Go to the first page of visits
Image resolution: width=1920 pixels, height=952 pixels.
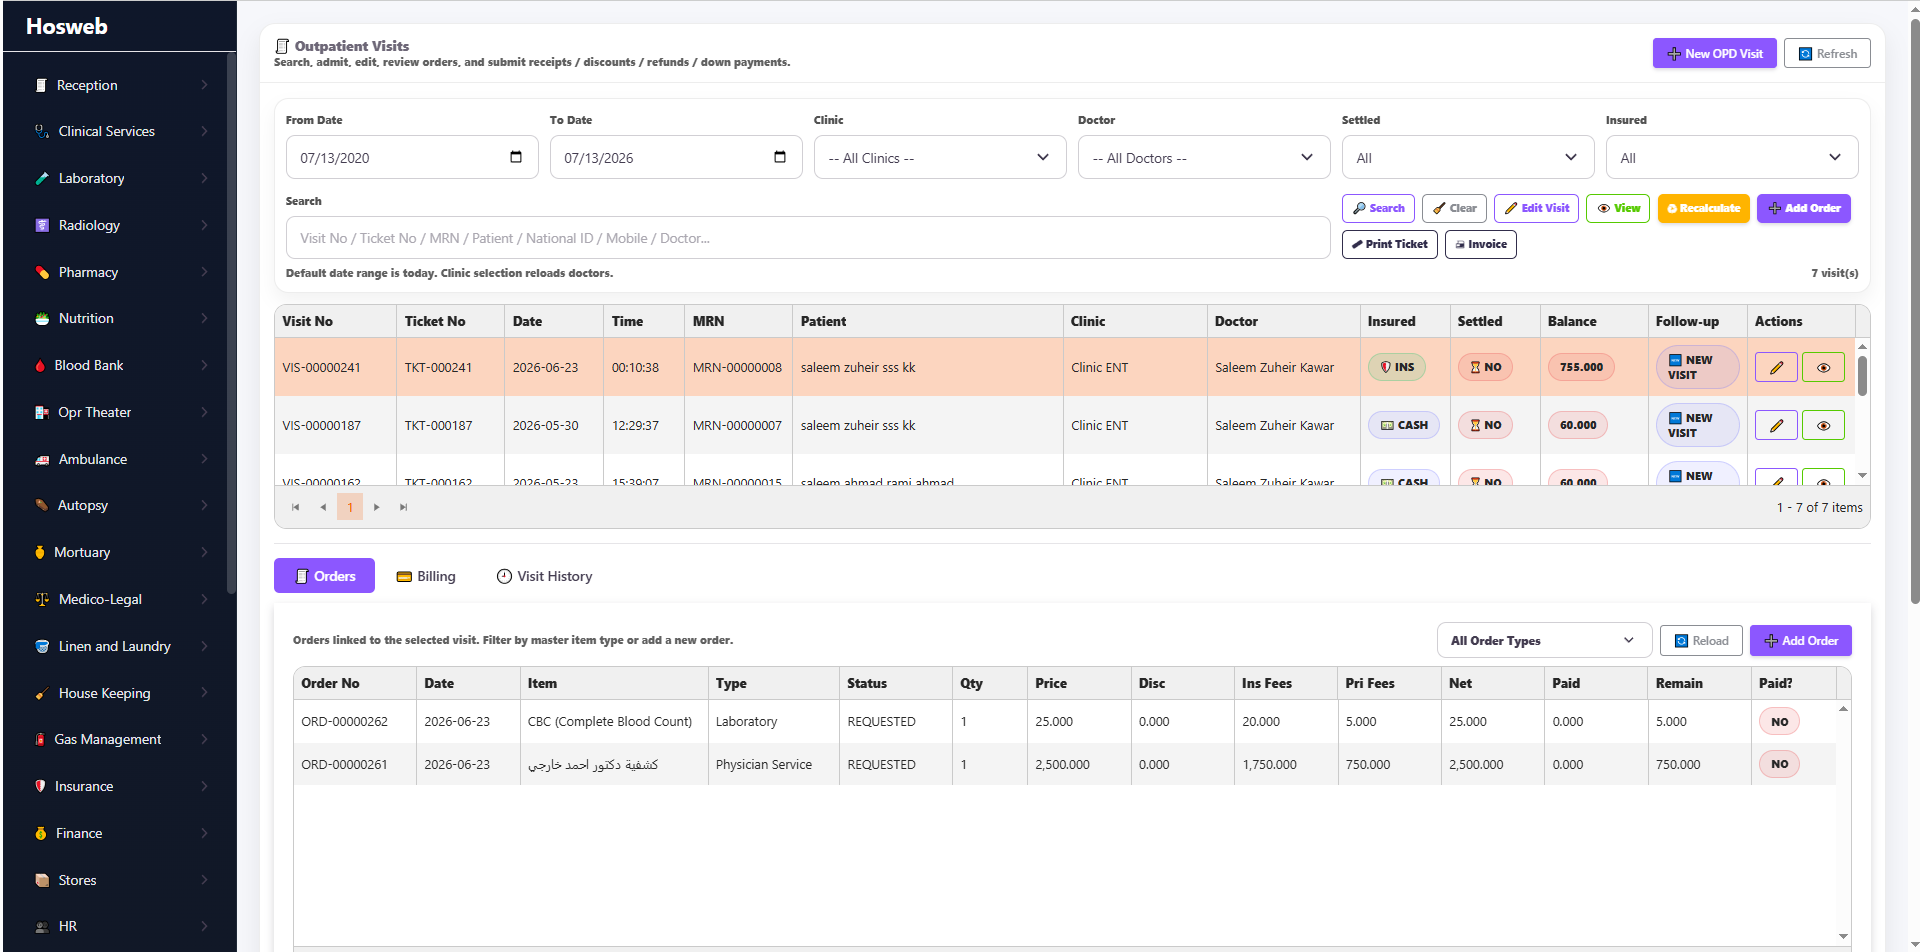(295, 507)
